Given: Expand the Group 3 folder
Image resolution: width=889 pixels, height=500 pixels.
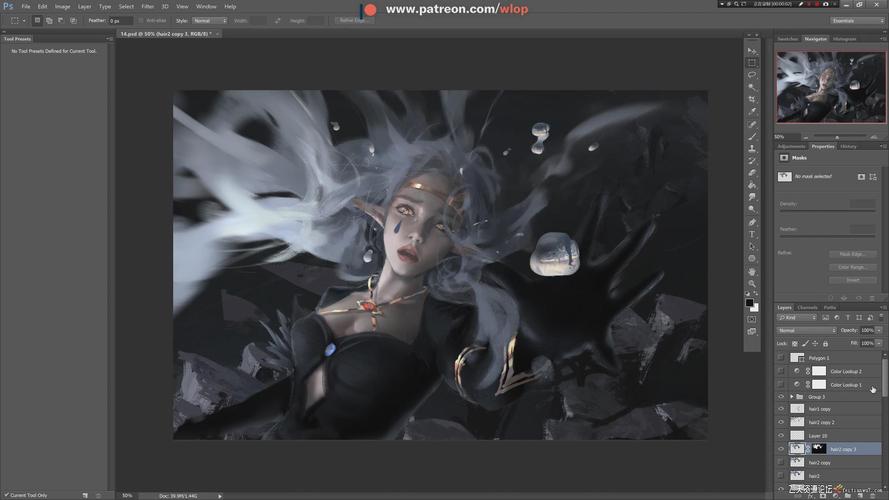Looking at the screenshot, I should point(791,397).
